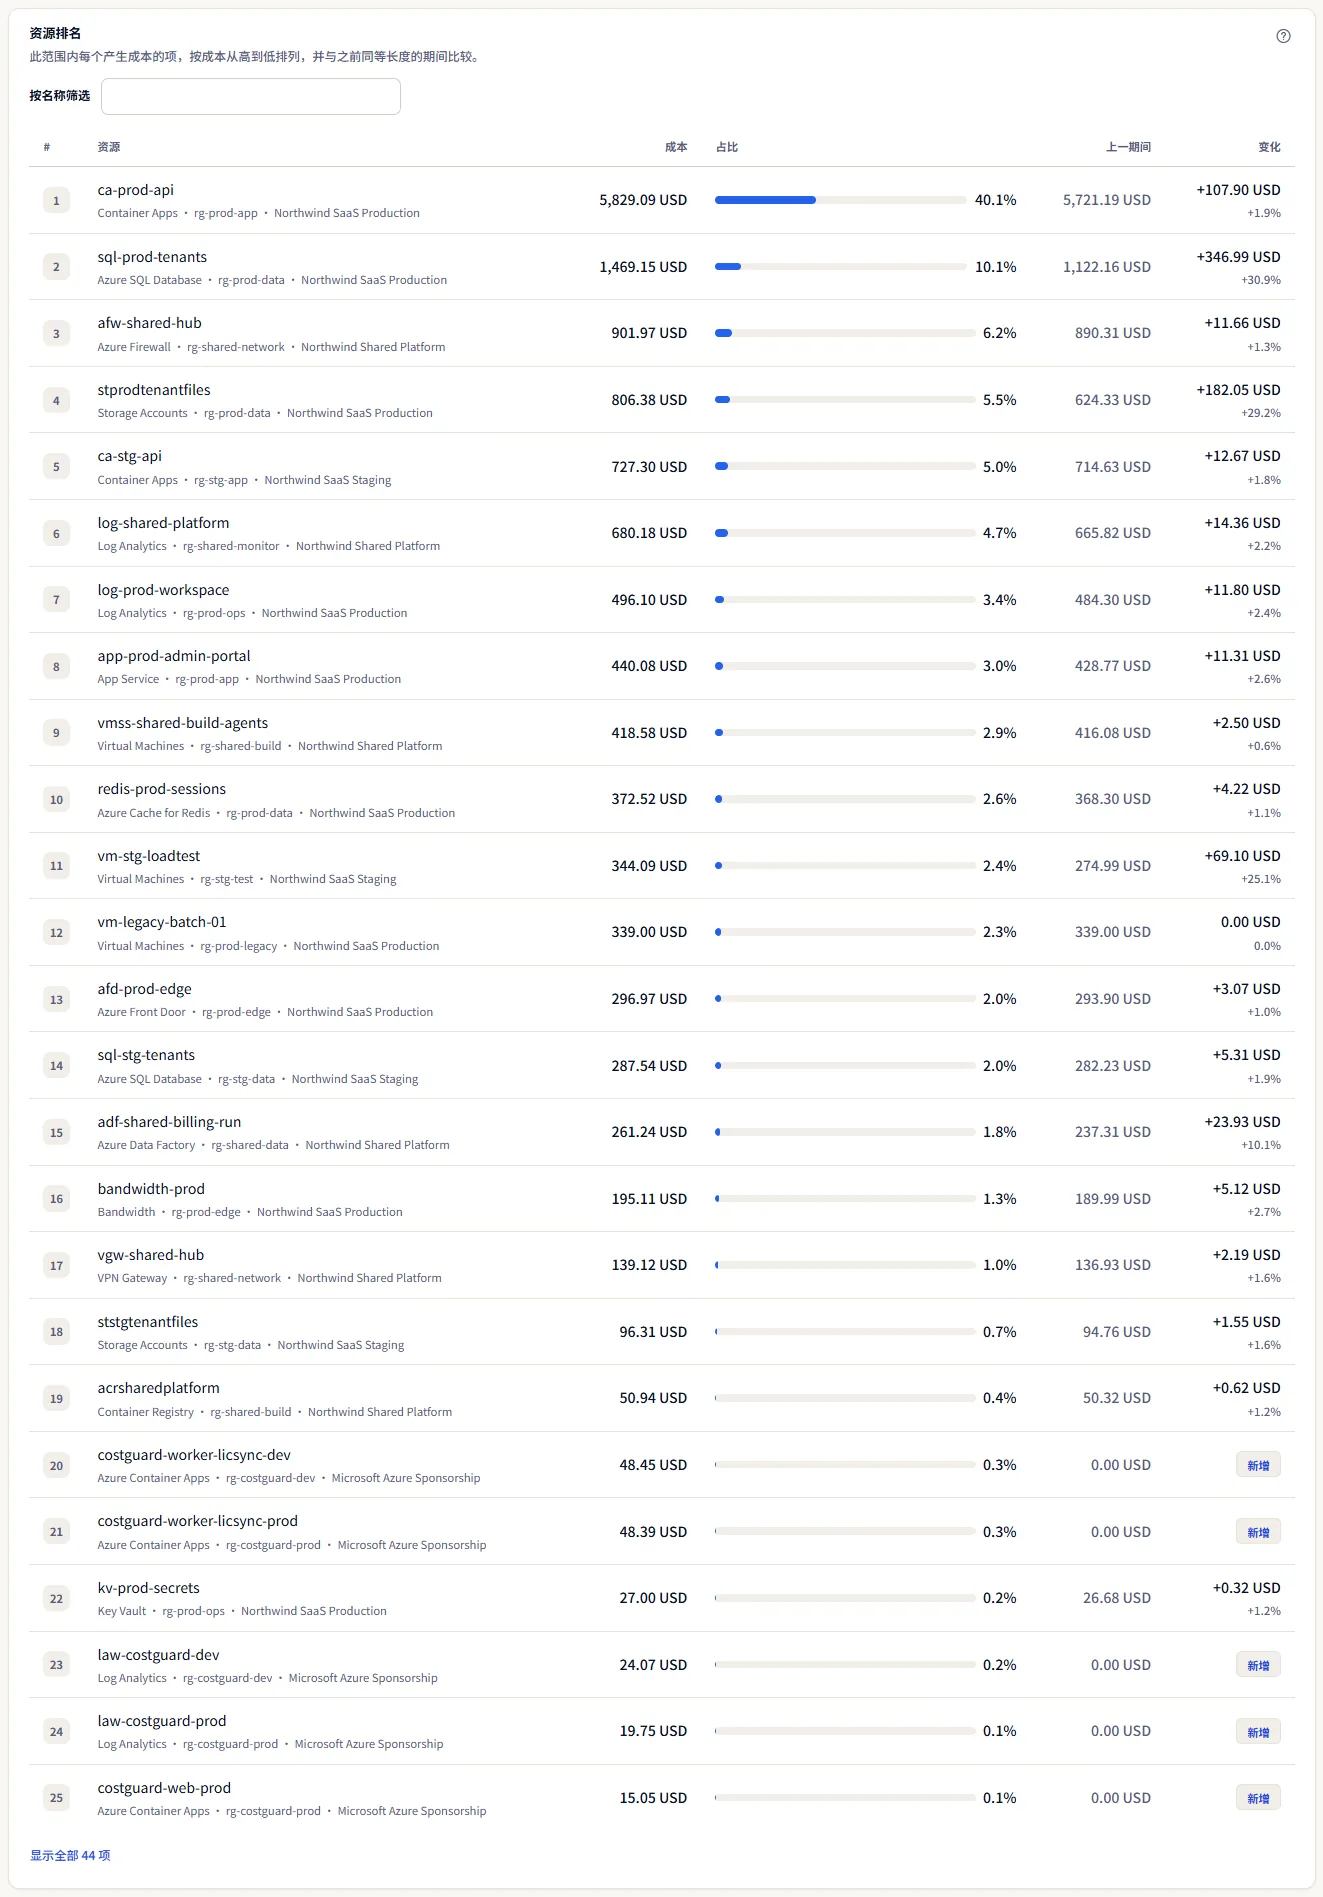
Task: Click rank badge 12 in the list
Action: pos(56,933)
